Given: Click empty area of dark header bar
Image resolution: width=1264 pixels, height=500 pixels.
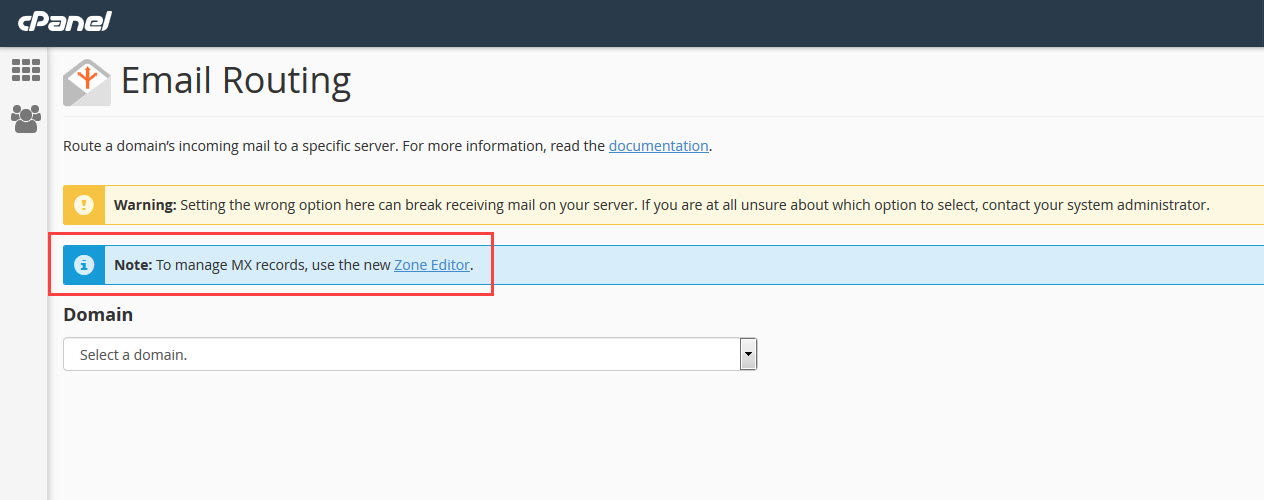Looking at the screenshot, I should coord(700,22).
